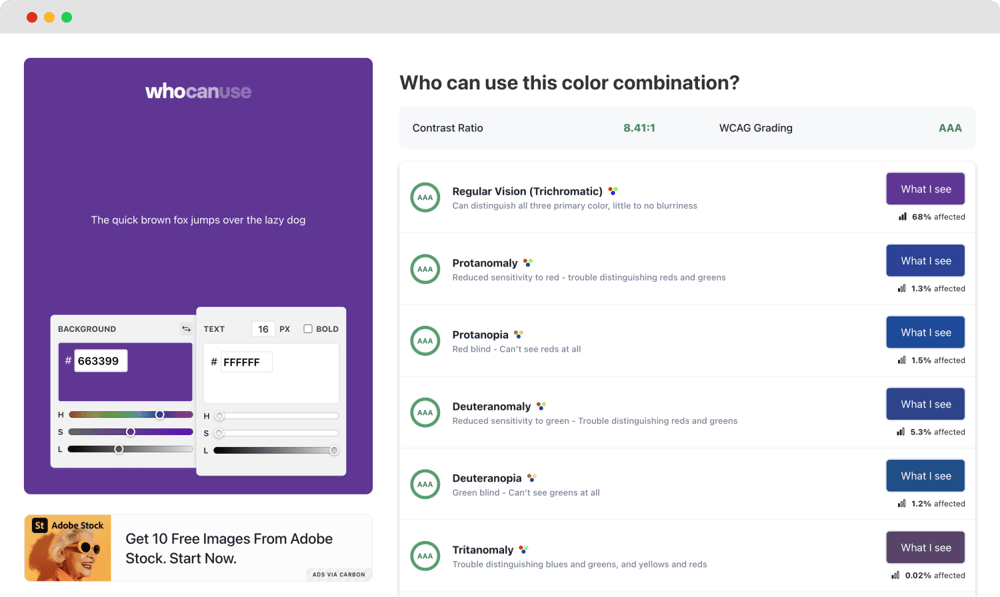The width and height of the screenshot is (1000, 597).
Task: Click the swap background and text colors icon
Action: 186,329
